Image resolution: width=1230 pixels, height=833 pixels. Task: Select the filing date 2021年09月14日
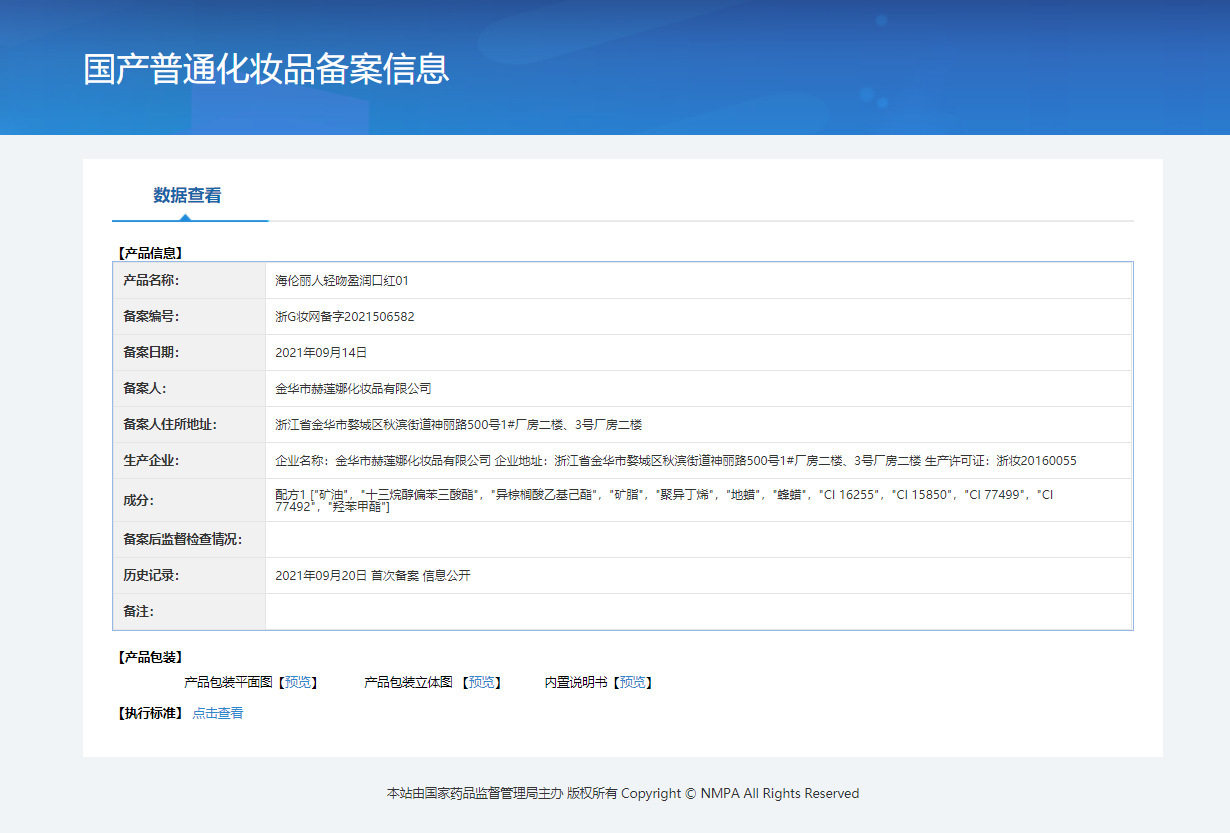pyautogui.click(x=321, y=353)
